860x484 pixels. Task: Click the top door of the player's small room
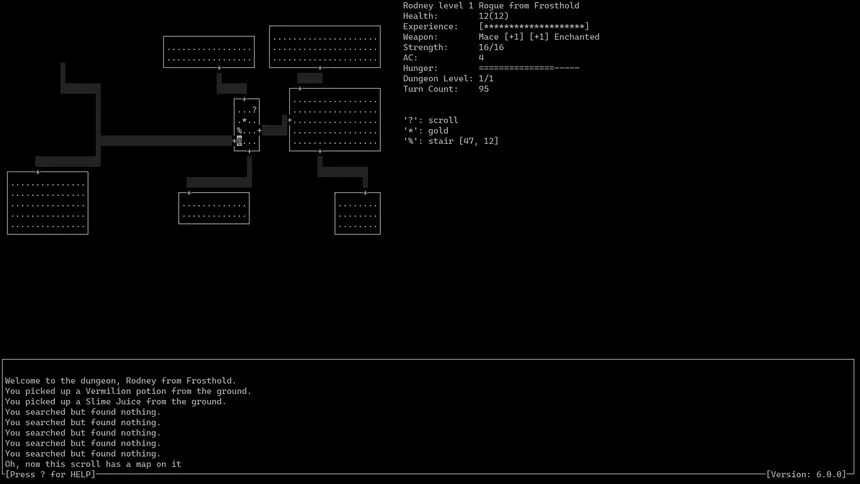[x=244, y=99]
